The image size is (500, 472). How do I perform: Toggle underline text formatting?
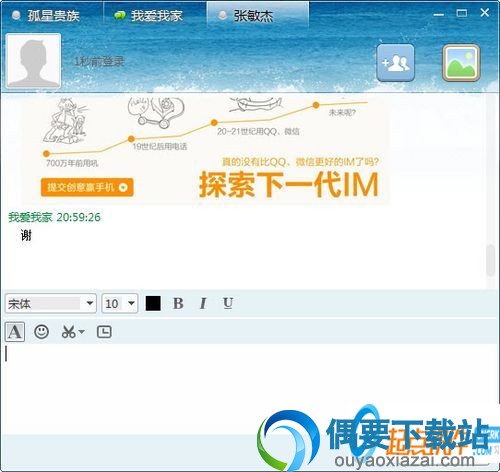tap(228, 303)
